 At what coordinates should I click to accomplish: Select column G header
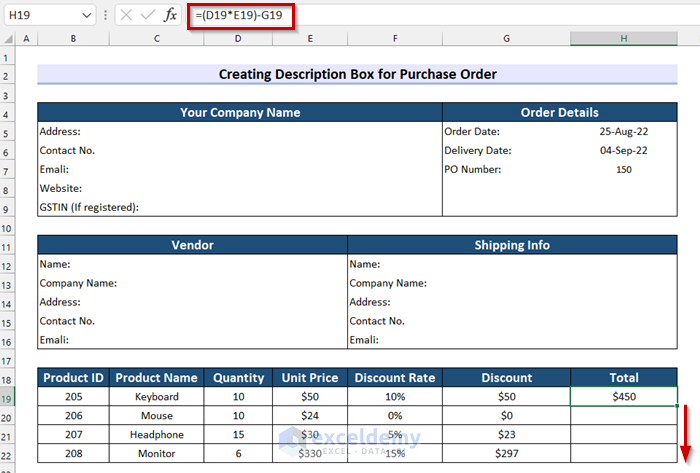[x=506, y=39]
